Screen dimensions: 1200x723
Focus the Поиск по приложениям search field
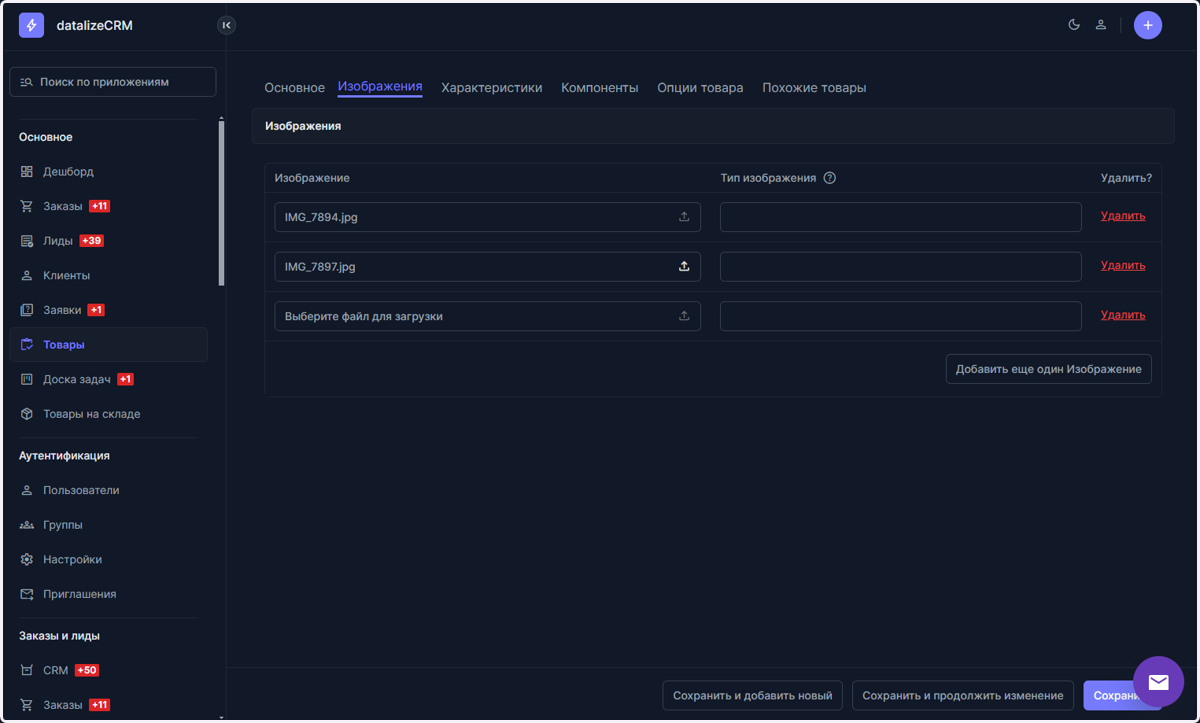coord(113,82)
